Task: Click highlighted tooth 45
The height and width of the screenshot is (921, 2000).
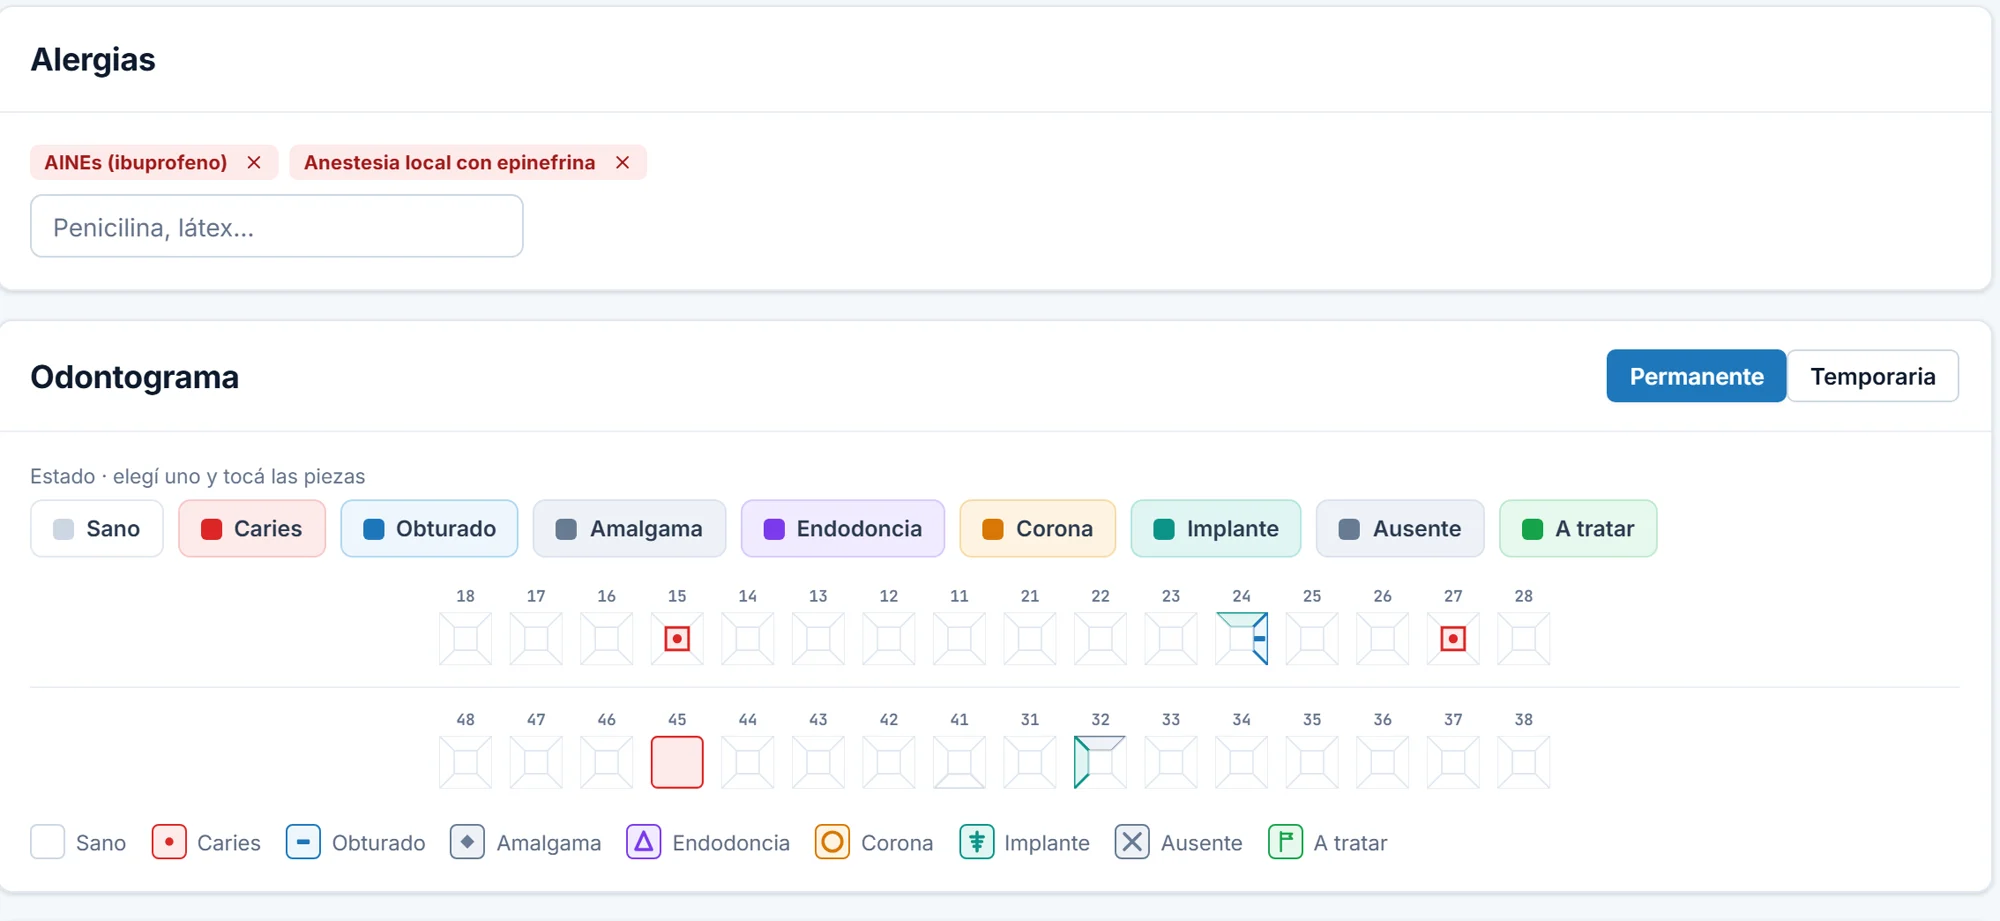Action: coord(677,762)
